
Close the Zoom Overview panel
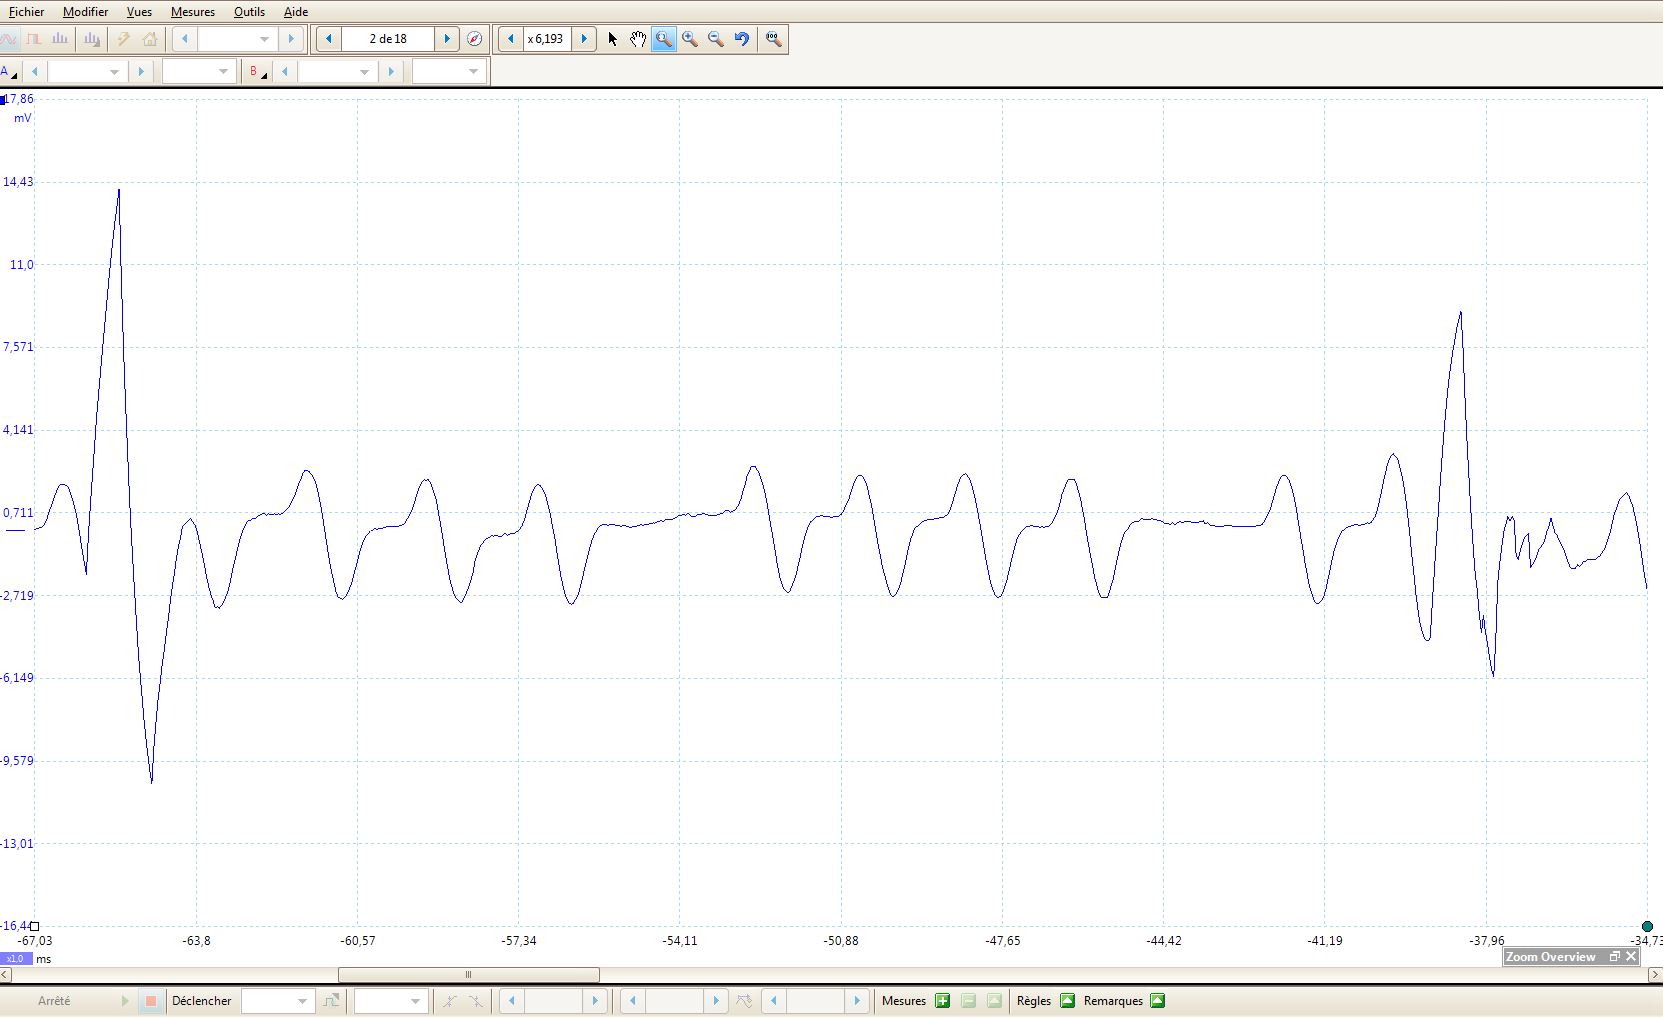[1631, 957]
